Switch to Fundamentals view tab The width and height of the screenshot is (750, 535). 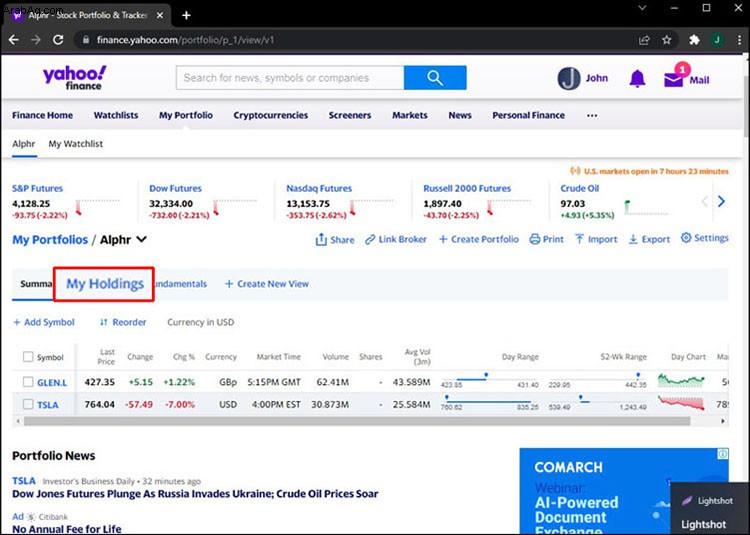[x=181, y=284]
